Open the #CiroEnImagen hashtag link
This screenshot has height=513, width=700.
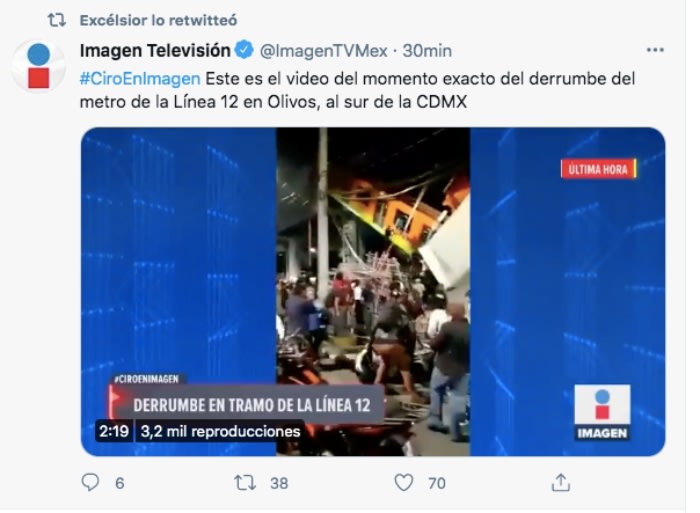coord(140,79)
